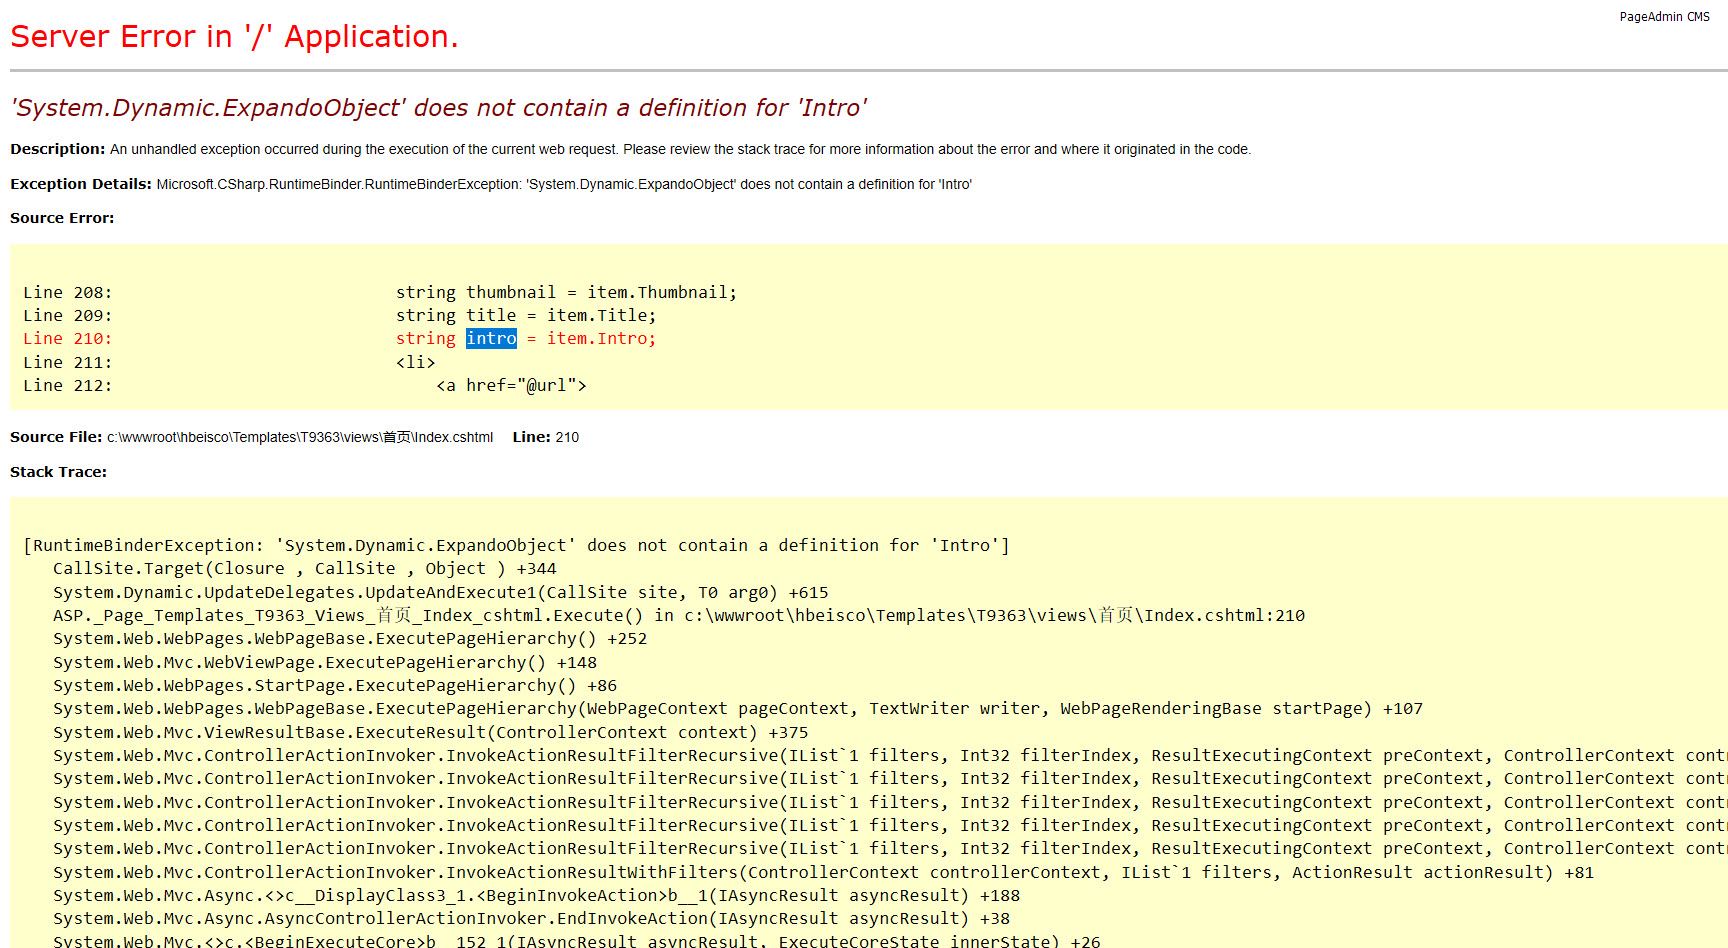
Task: Click the <li> tag on line 211
Action: pyautogui.click(x=415, y=362)
